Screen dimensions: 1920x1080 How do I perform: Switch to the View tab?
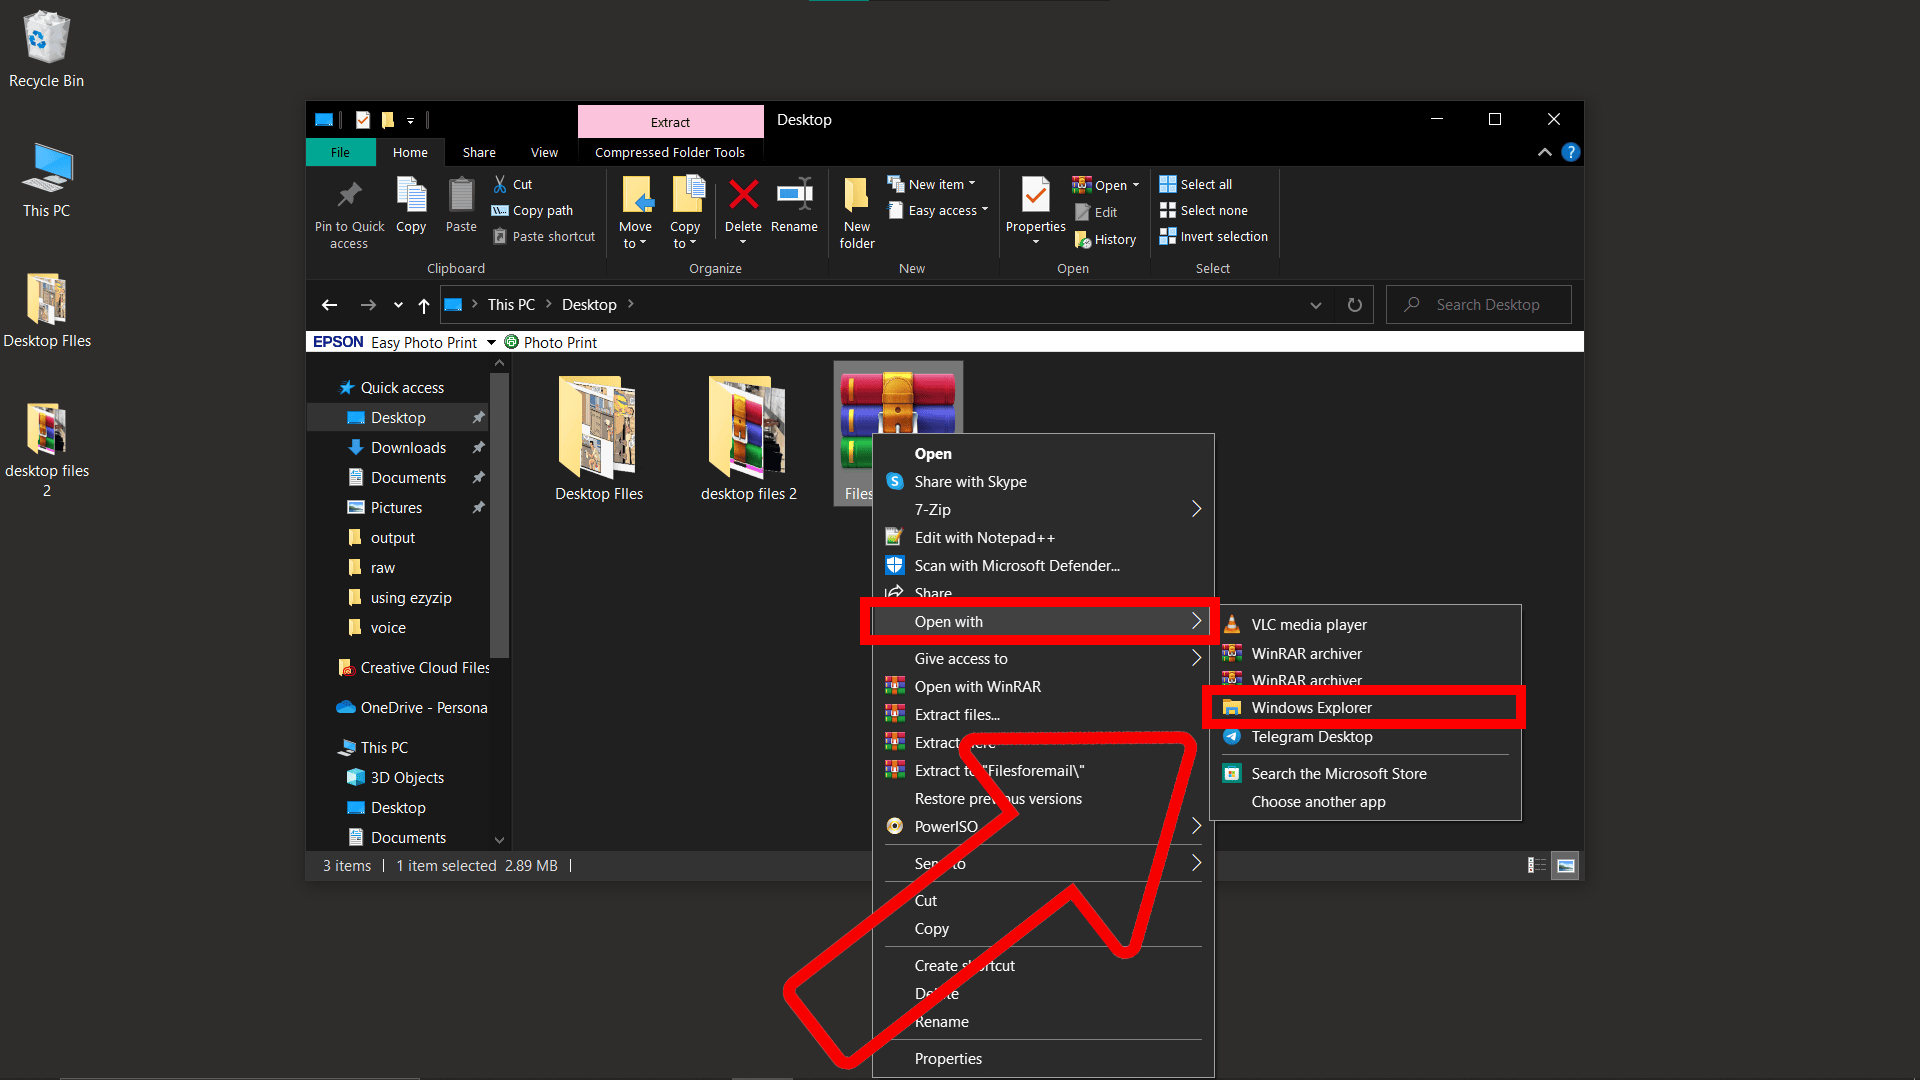[544, 152]
